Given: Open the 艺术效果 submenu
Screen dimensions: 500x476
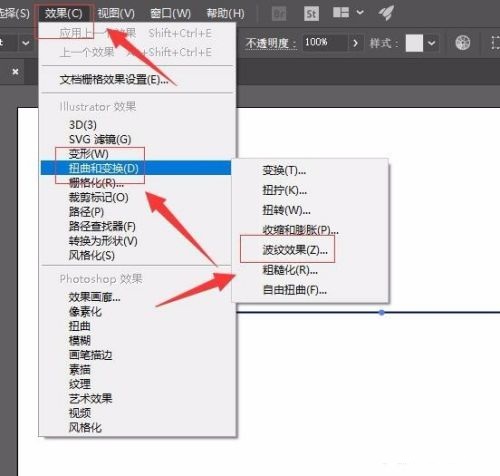Looking at the screenshot, I should pos(138,398).
